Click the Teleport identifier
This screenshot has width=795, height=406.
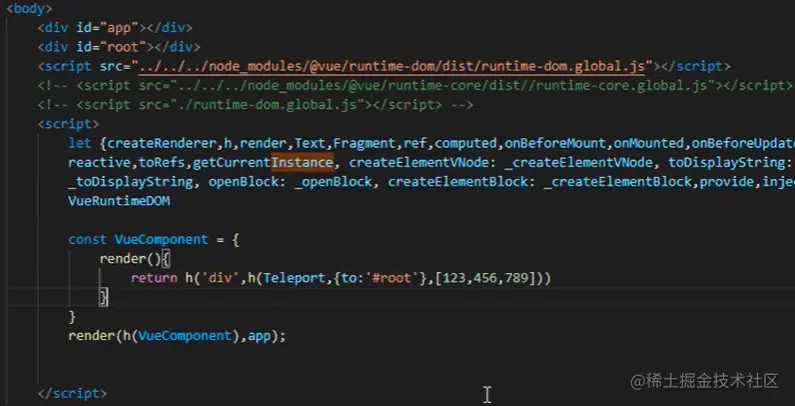click(294, 278)
